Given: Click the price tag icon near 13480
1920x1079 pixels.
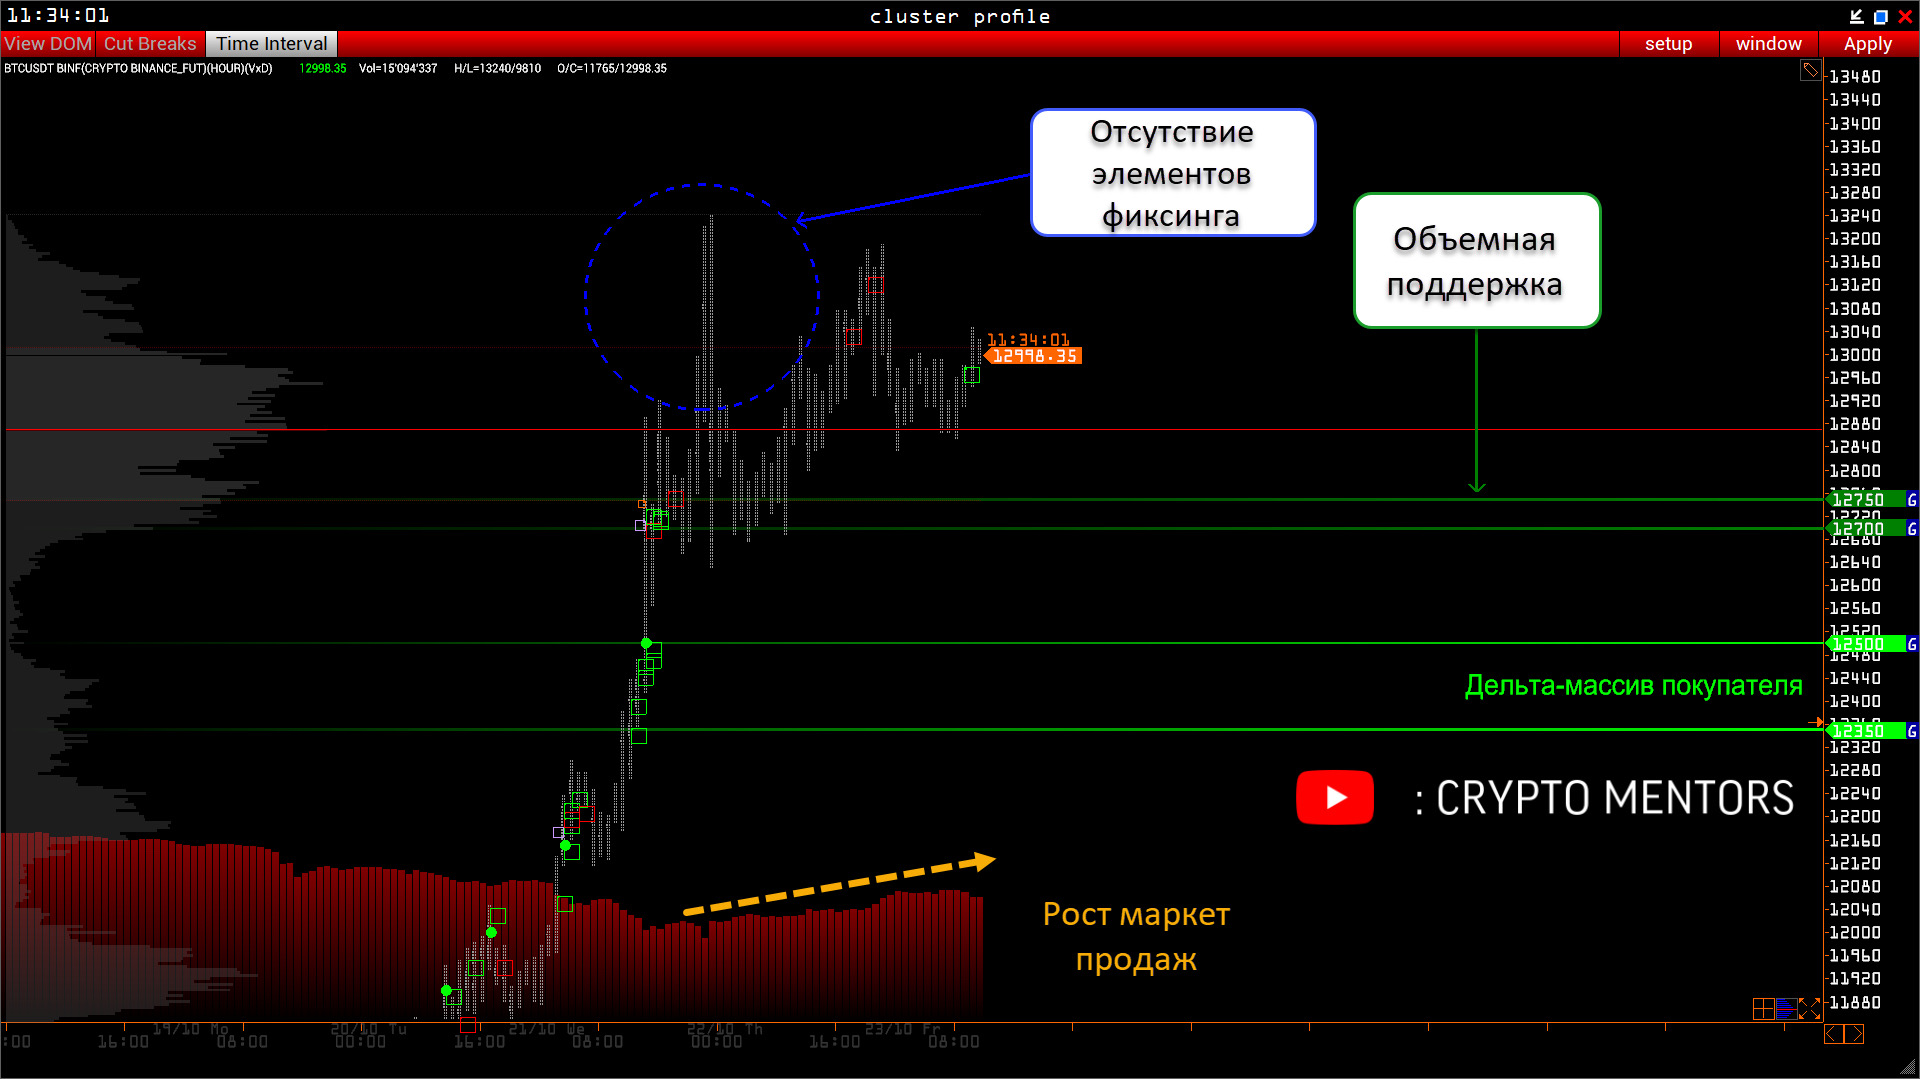Looking at the screenshot, I should (1810, 70).
